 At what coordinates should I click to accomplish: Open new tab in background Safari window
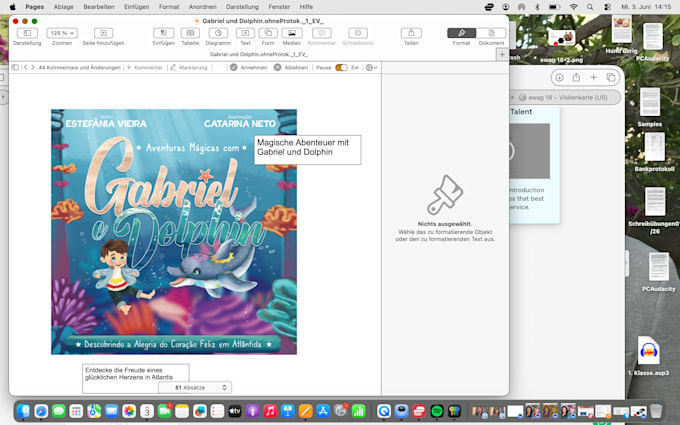593,78
